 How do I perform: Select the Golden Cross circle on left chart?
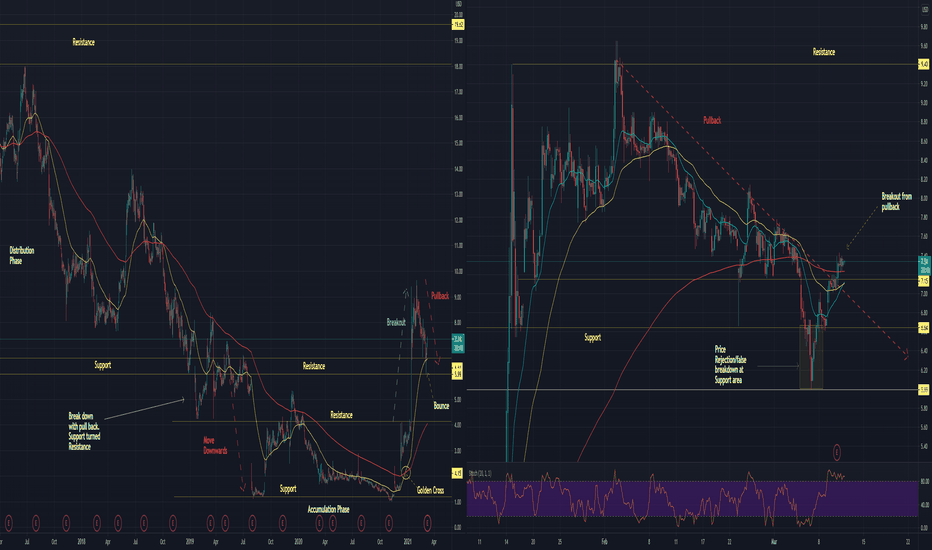click(x=406, y=473)
